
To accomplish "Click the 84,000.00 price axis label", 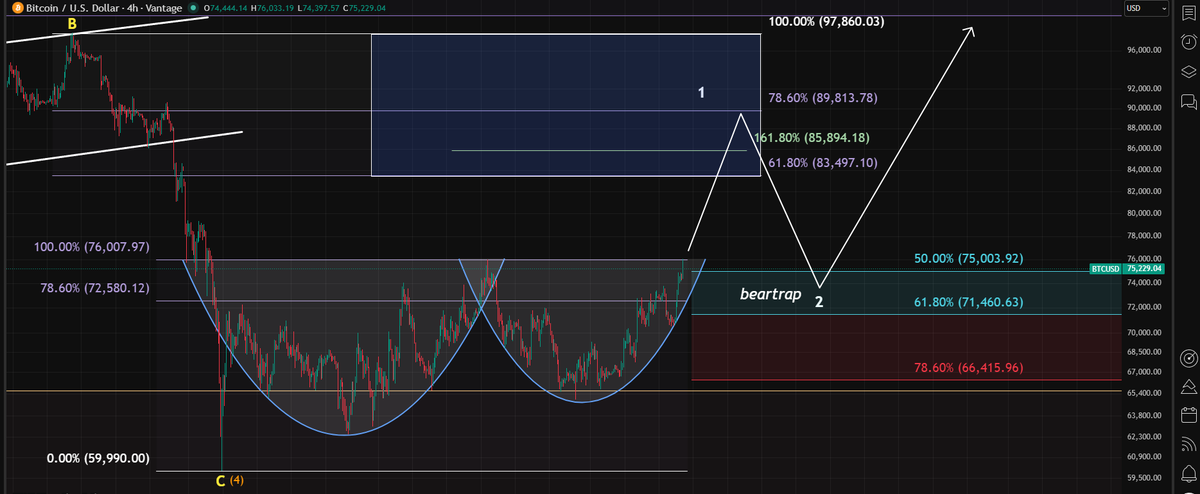I will coord(1142,169).
